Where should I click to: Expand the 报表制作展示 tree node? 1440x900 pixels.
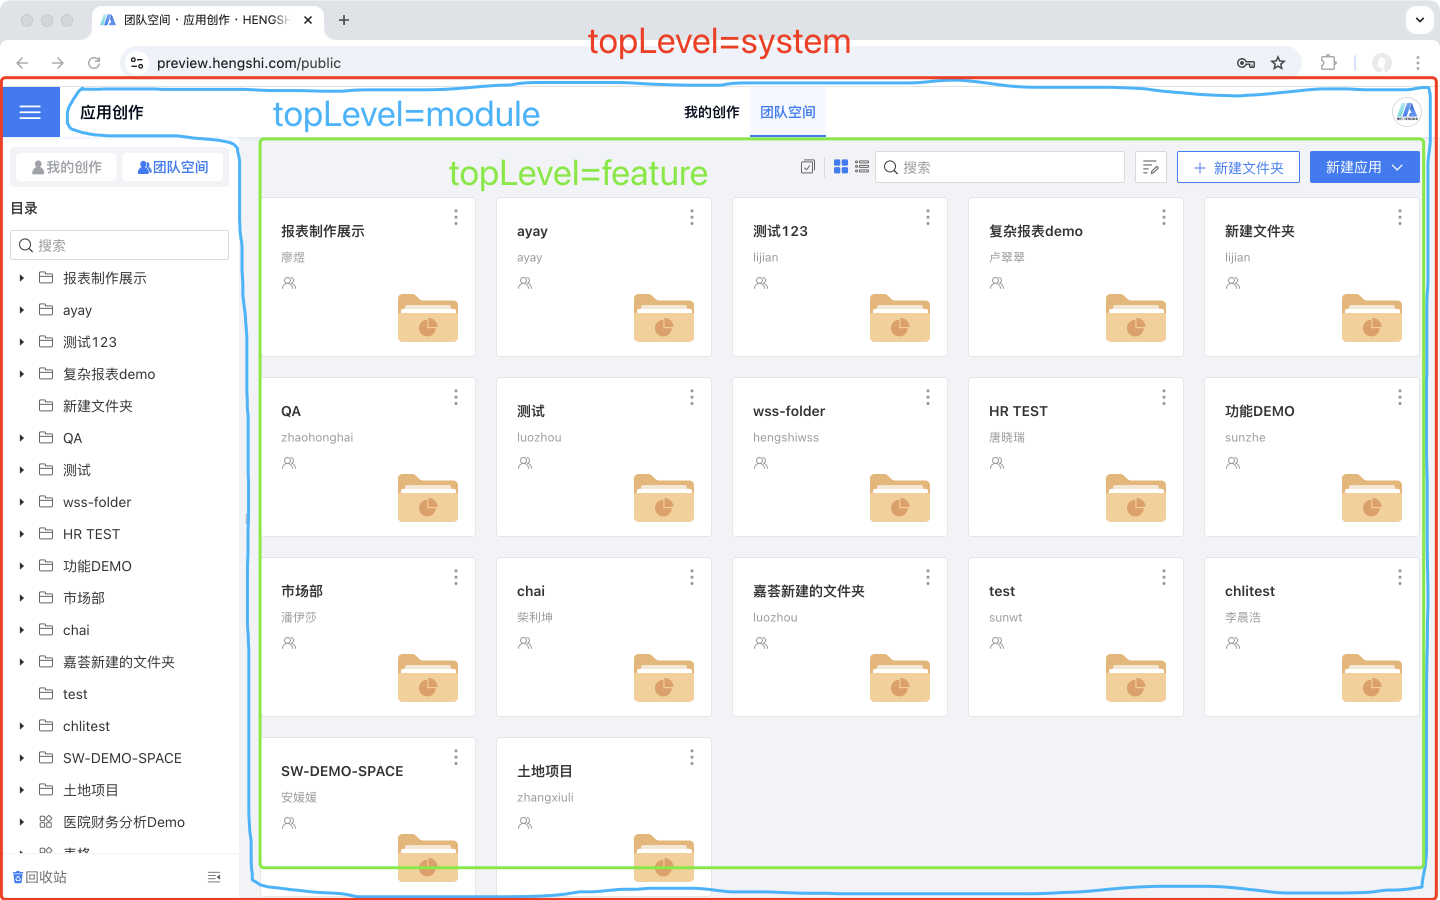pos(22,278)
